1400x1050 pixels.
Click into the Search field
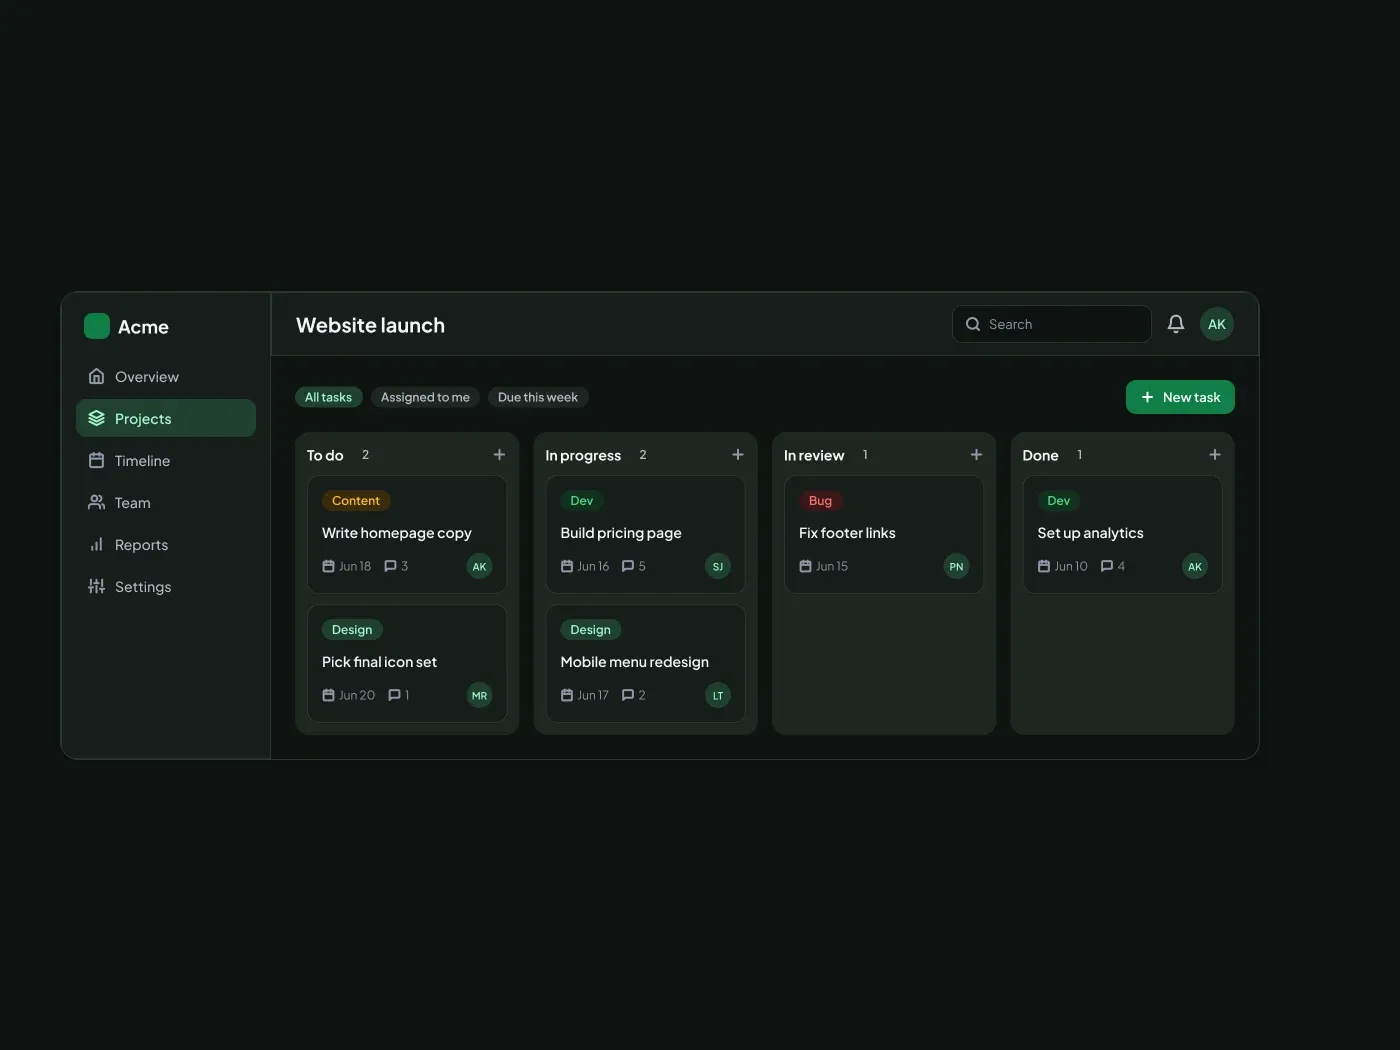(1052, 324)
